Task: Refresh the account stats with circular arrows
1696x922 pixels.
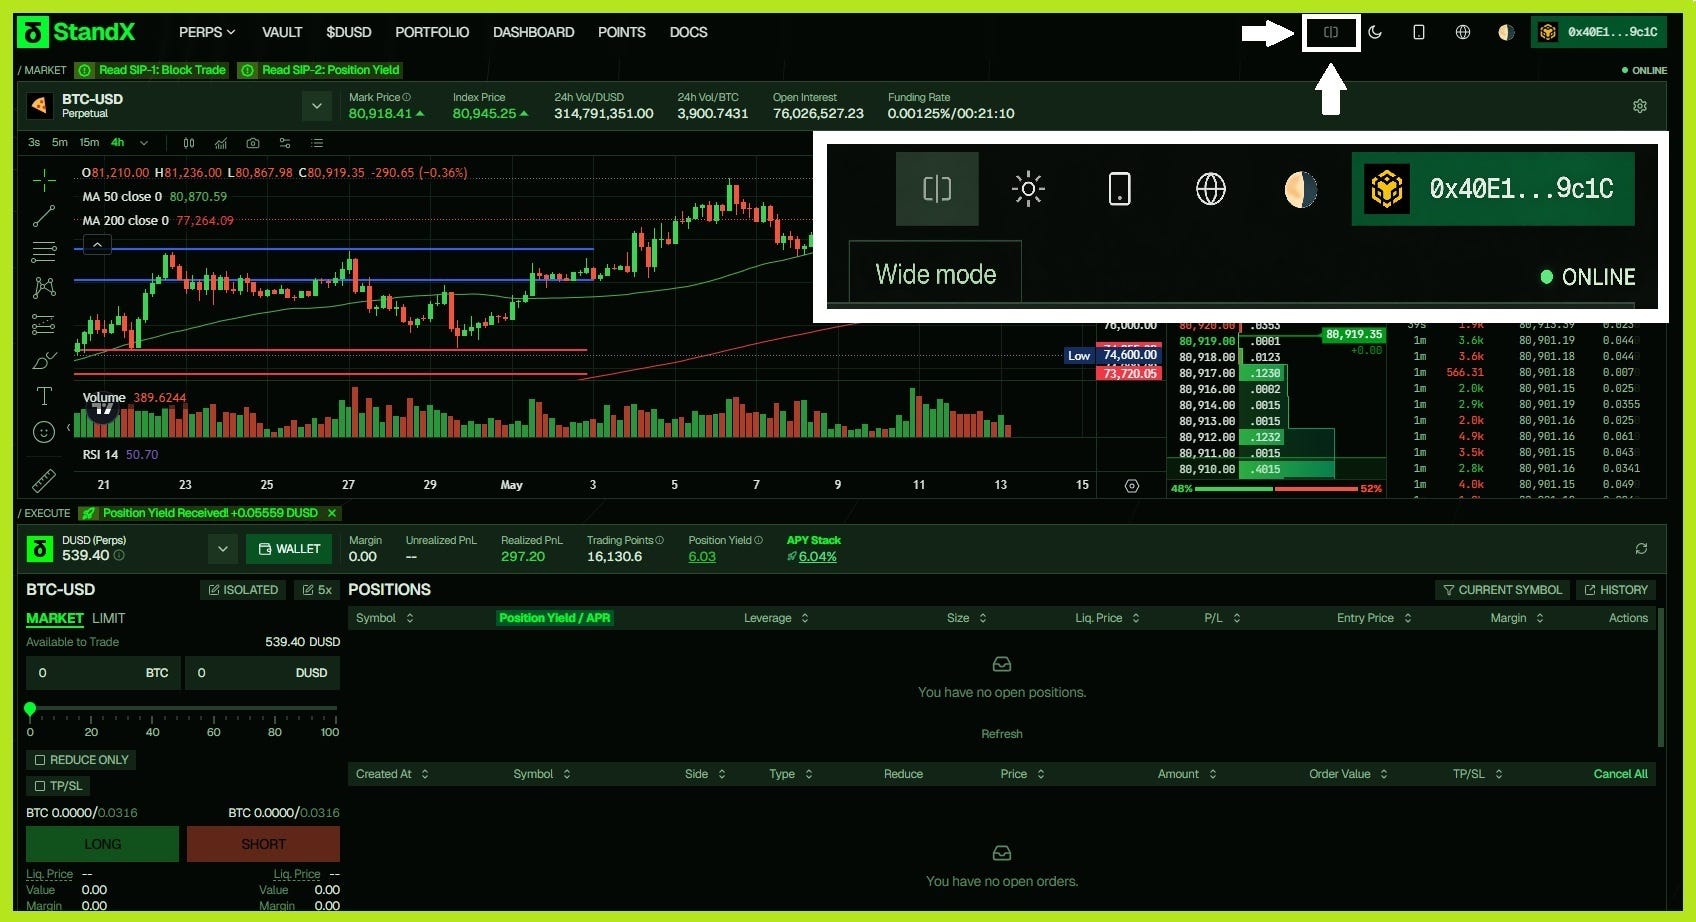Action: coord(1641,549)
